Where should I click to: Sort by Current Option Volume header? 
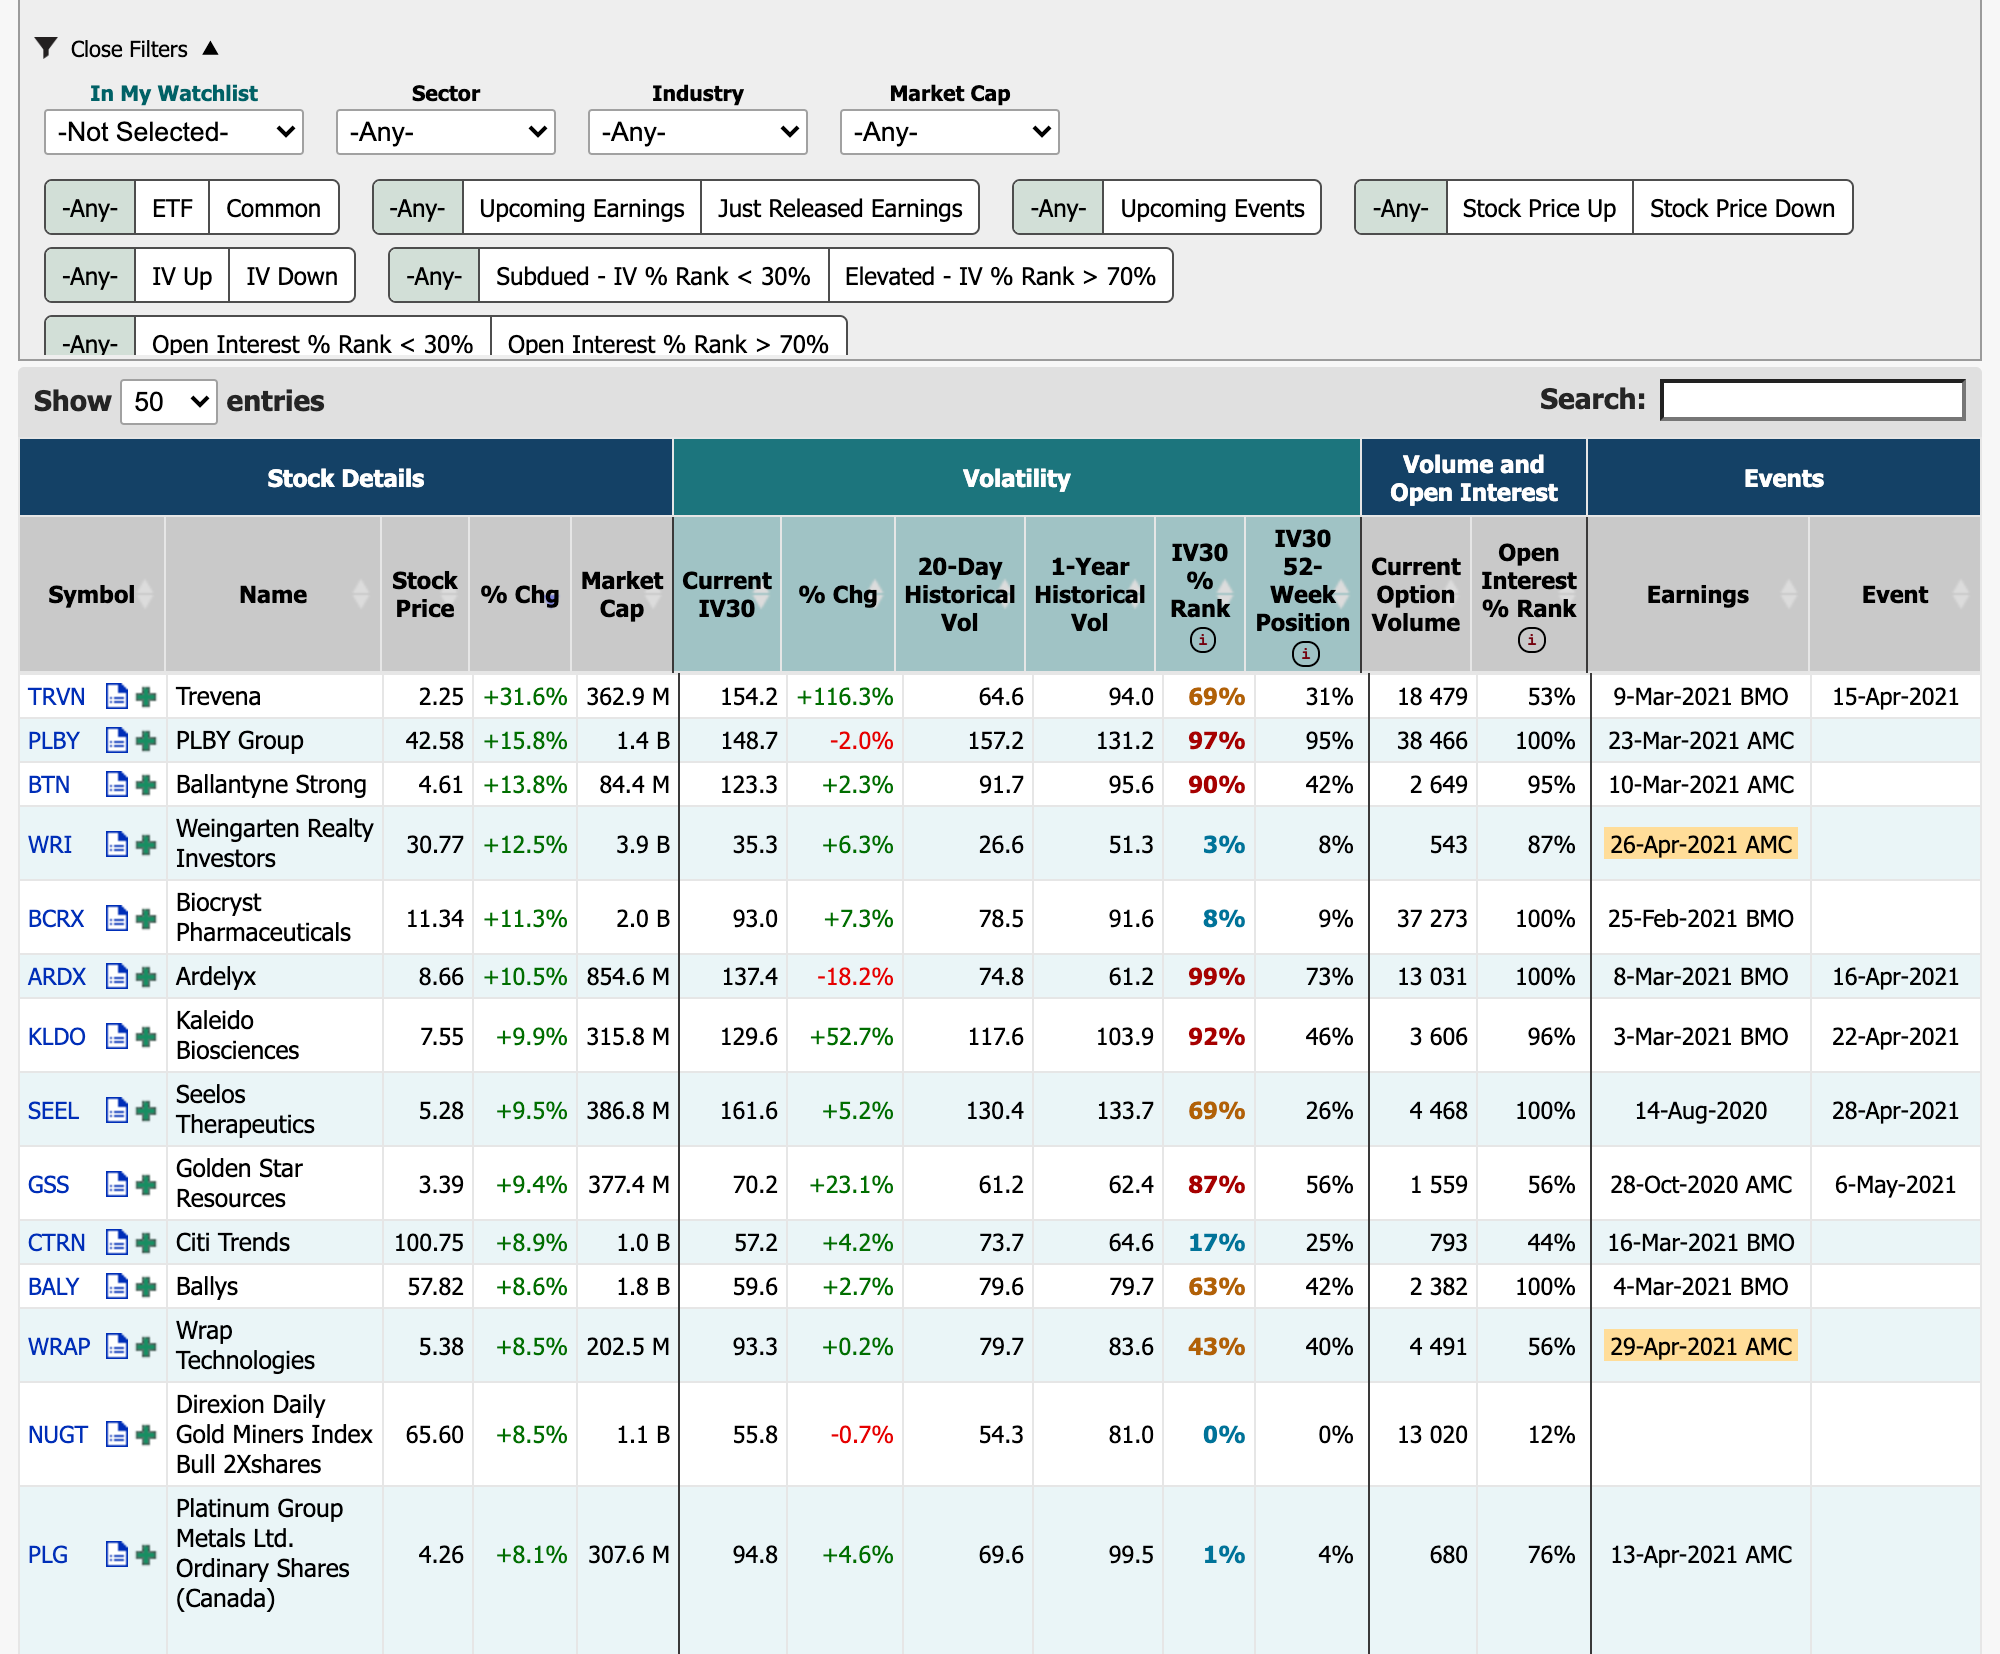(x=1416, y=594)
